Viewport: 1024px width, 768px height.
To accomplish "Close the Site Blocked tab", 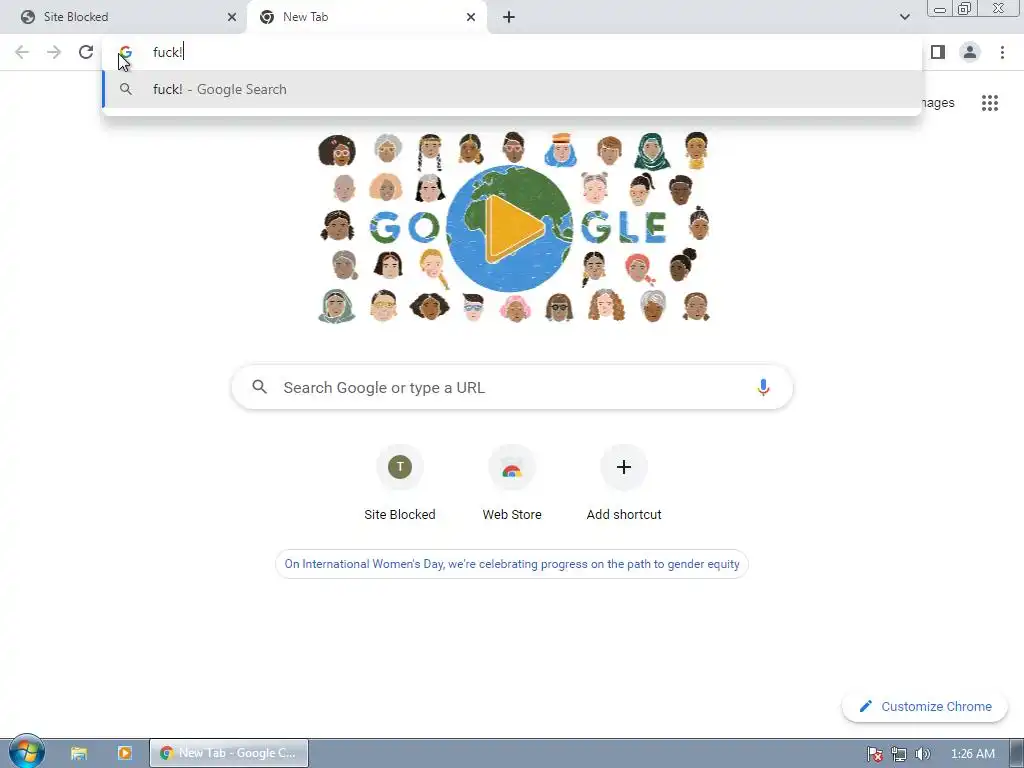I will [x=232, y=17].
